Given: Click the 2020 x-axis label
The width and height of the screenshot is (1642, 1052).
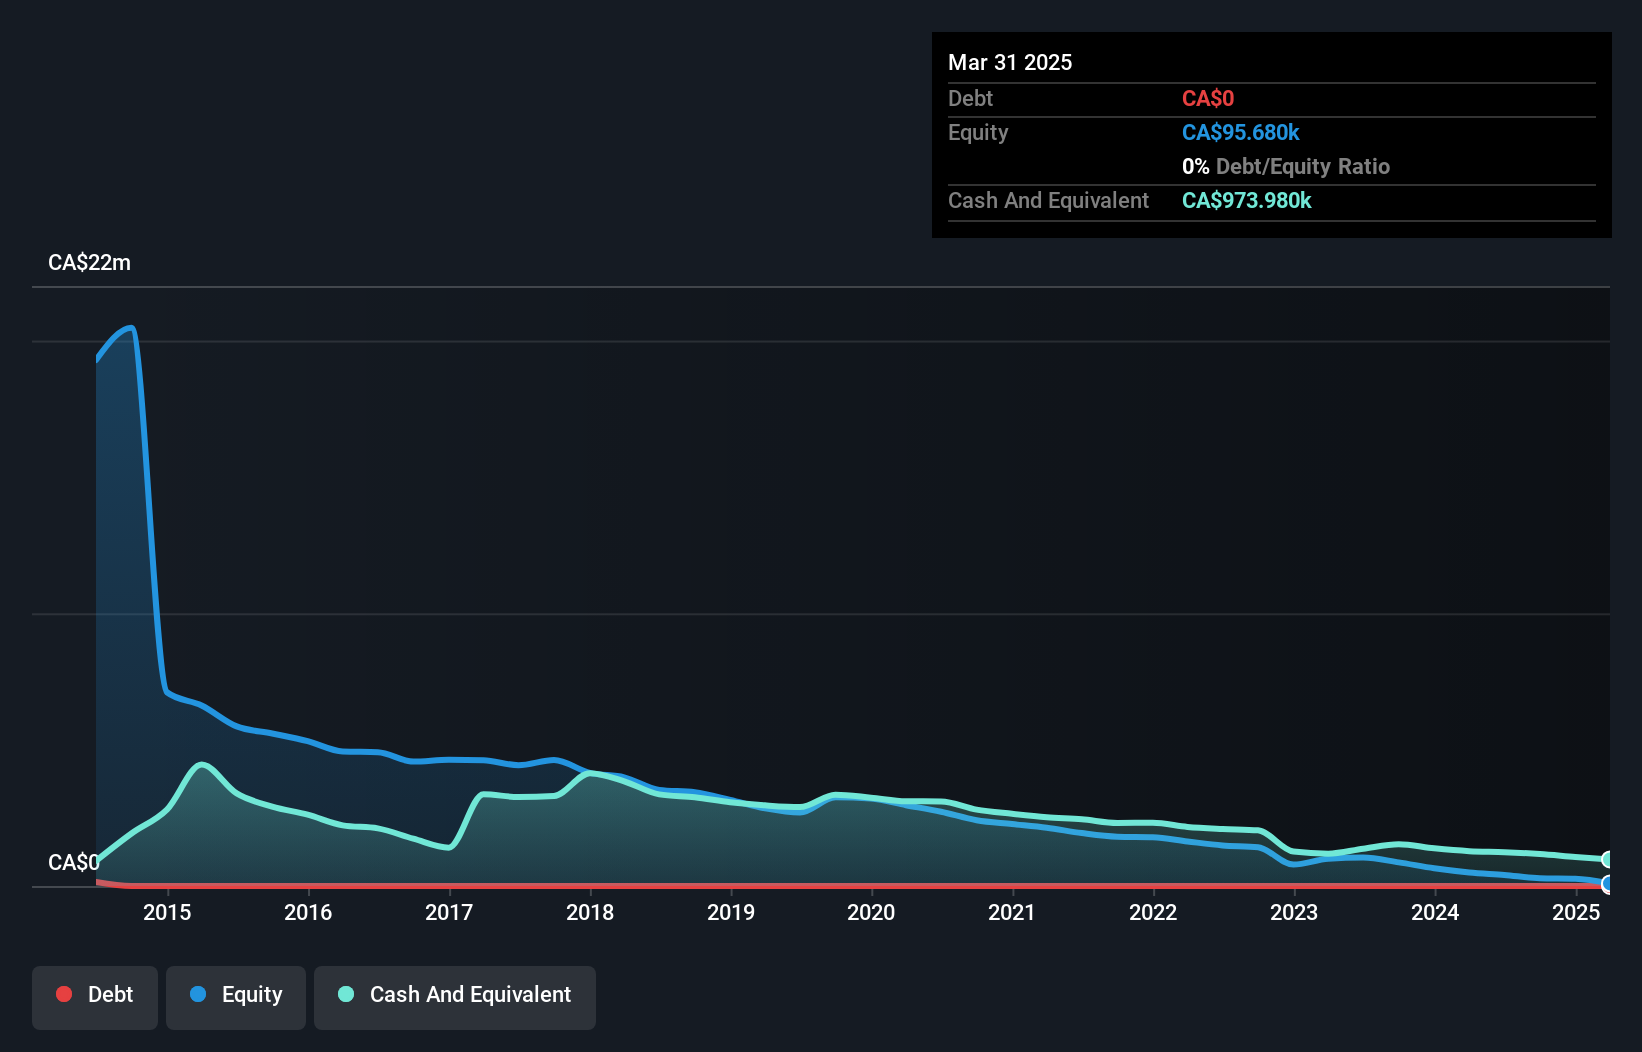Looking at the screenshot, I should (871, 912).
